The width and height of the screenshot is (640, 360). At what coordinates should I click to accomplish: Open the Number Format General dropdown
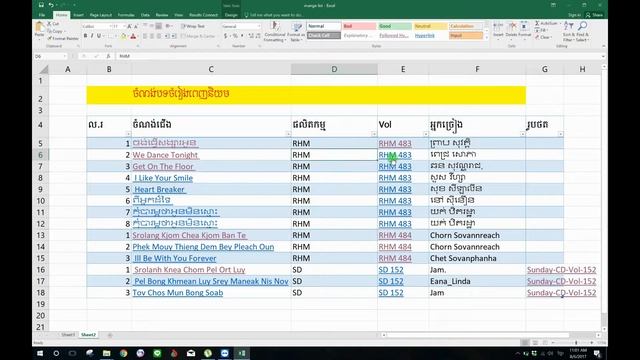tap(259, 26)
